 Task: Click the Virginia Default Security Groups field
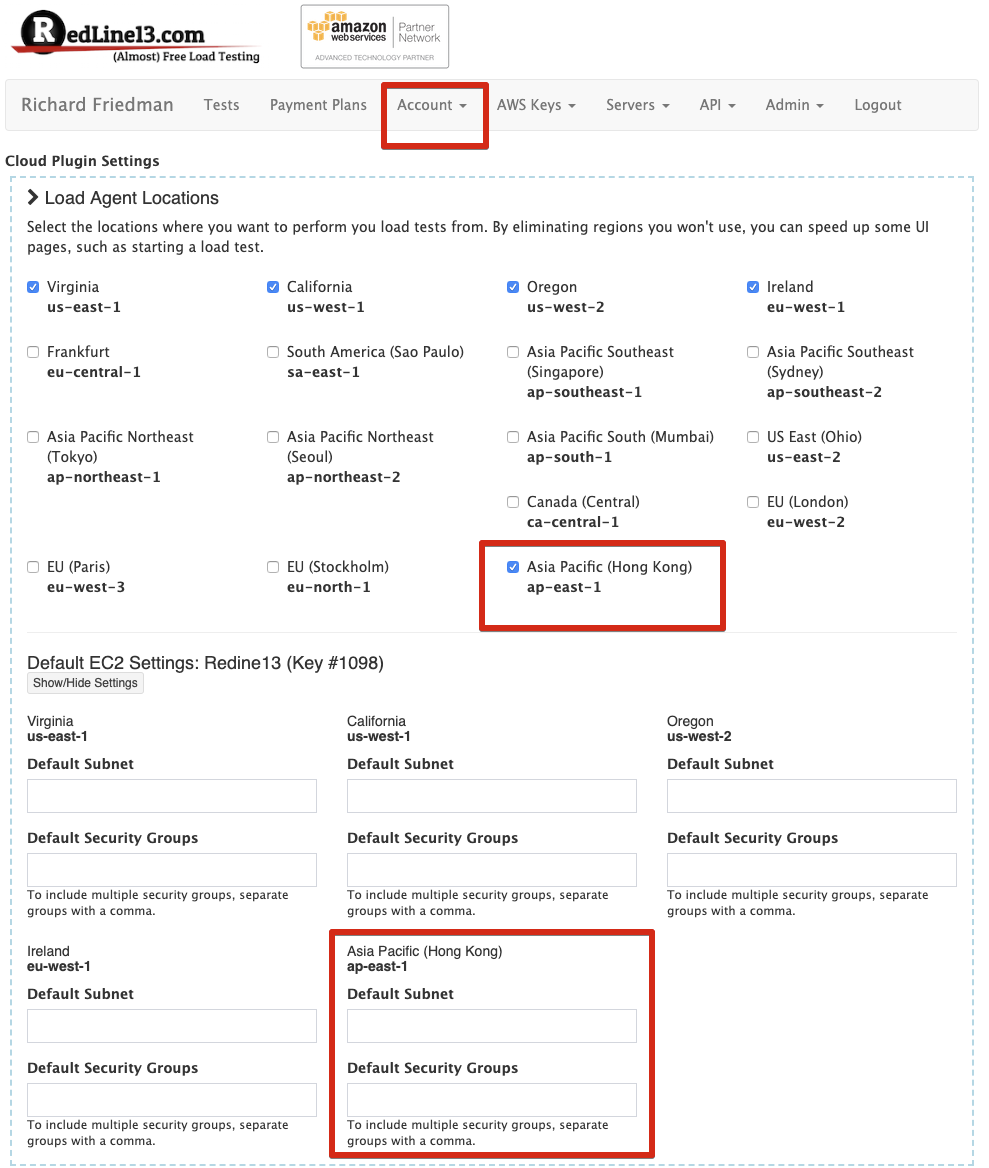tap(172, 870)
